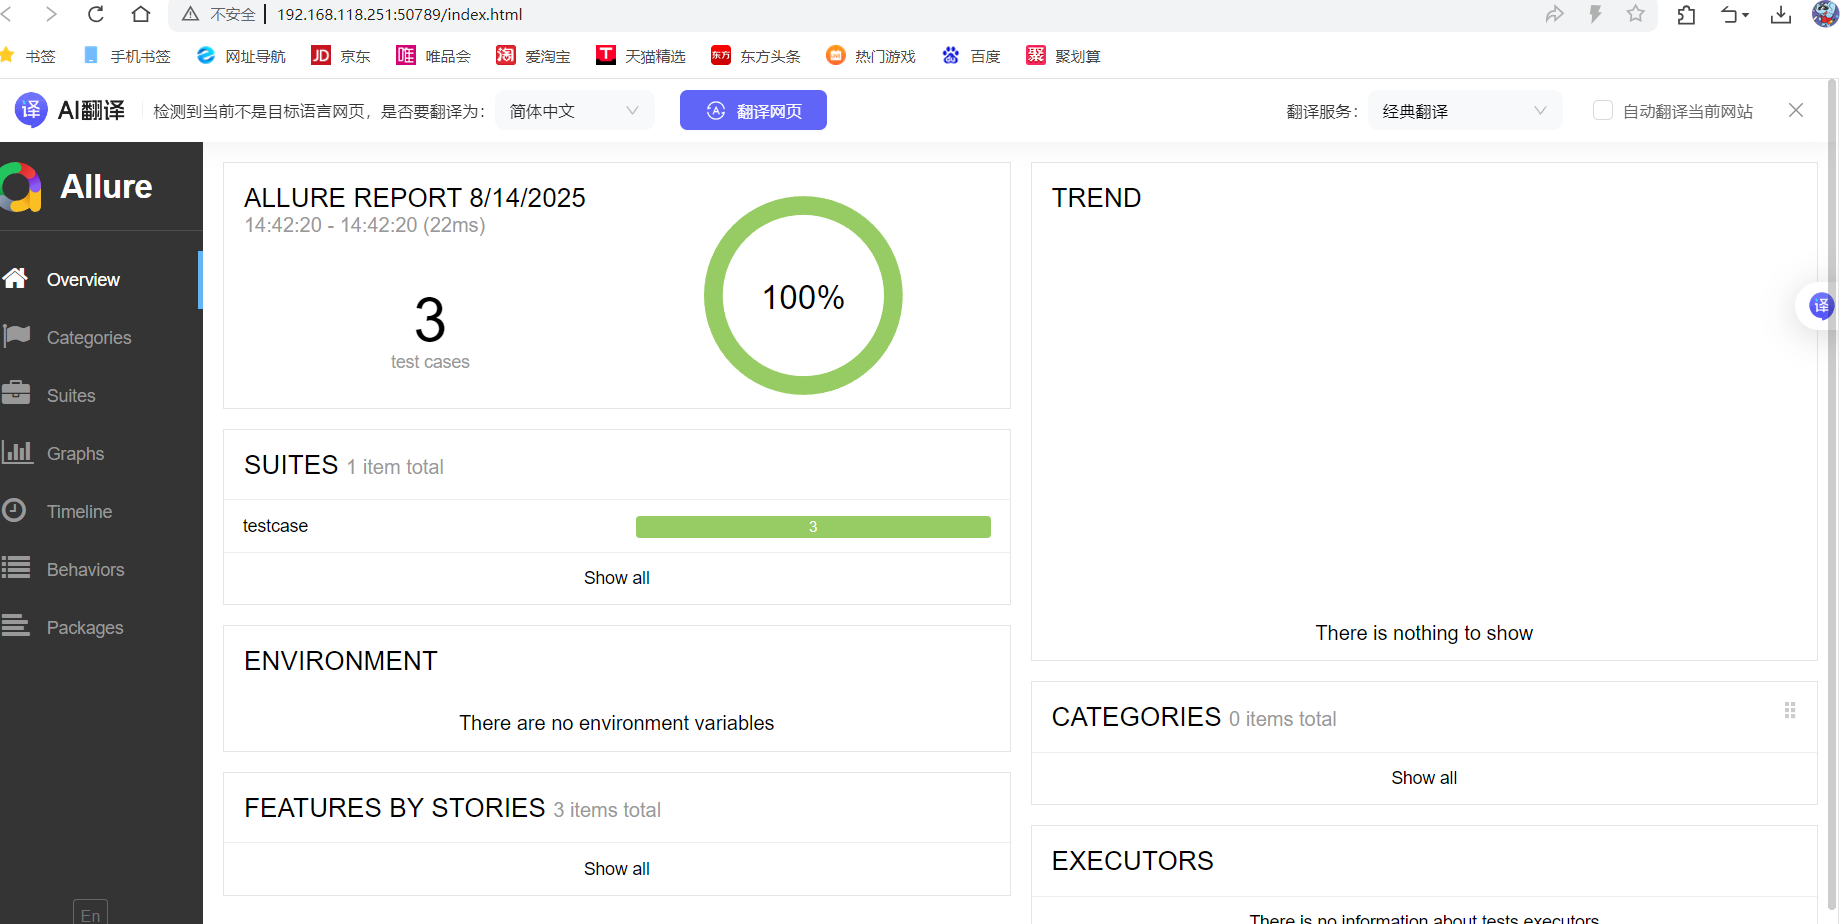1840x924 pixels.
Task: Open the 京东 JD bookmark
Action: (341, 56)
